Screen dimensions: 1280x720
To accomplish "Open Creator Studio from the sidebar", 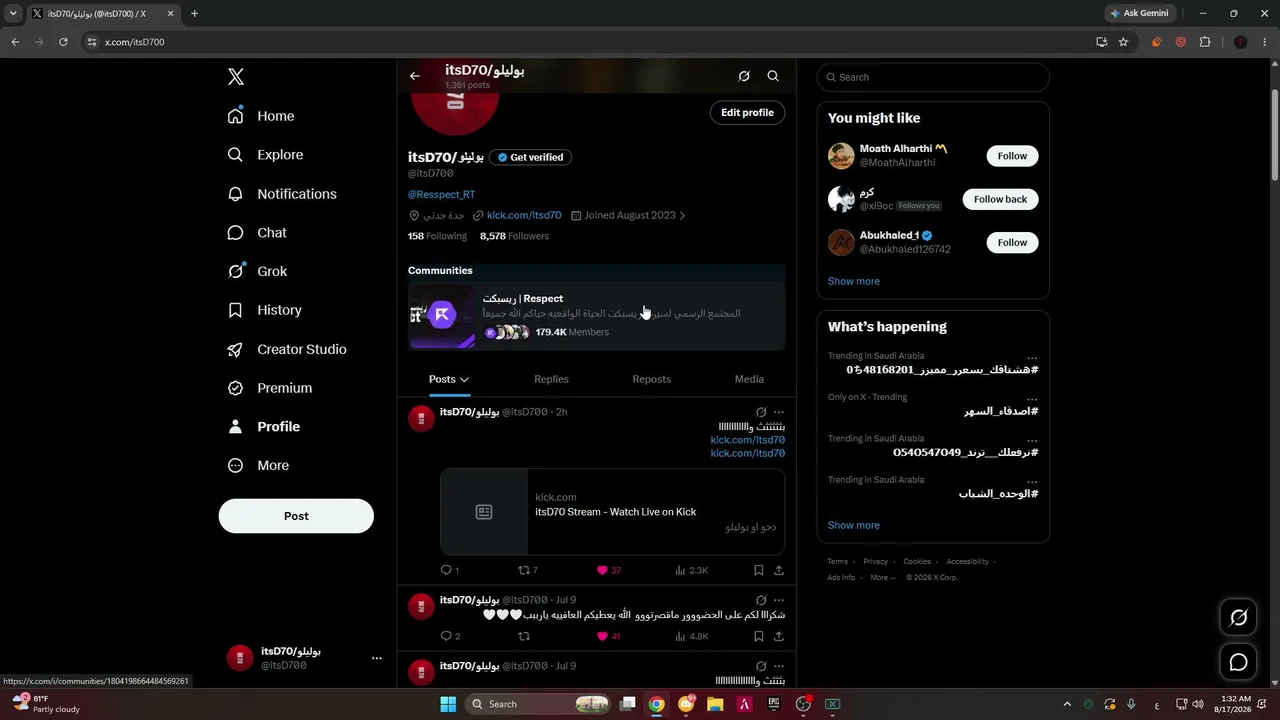I will pyautogui.click(x=287, y=349).
